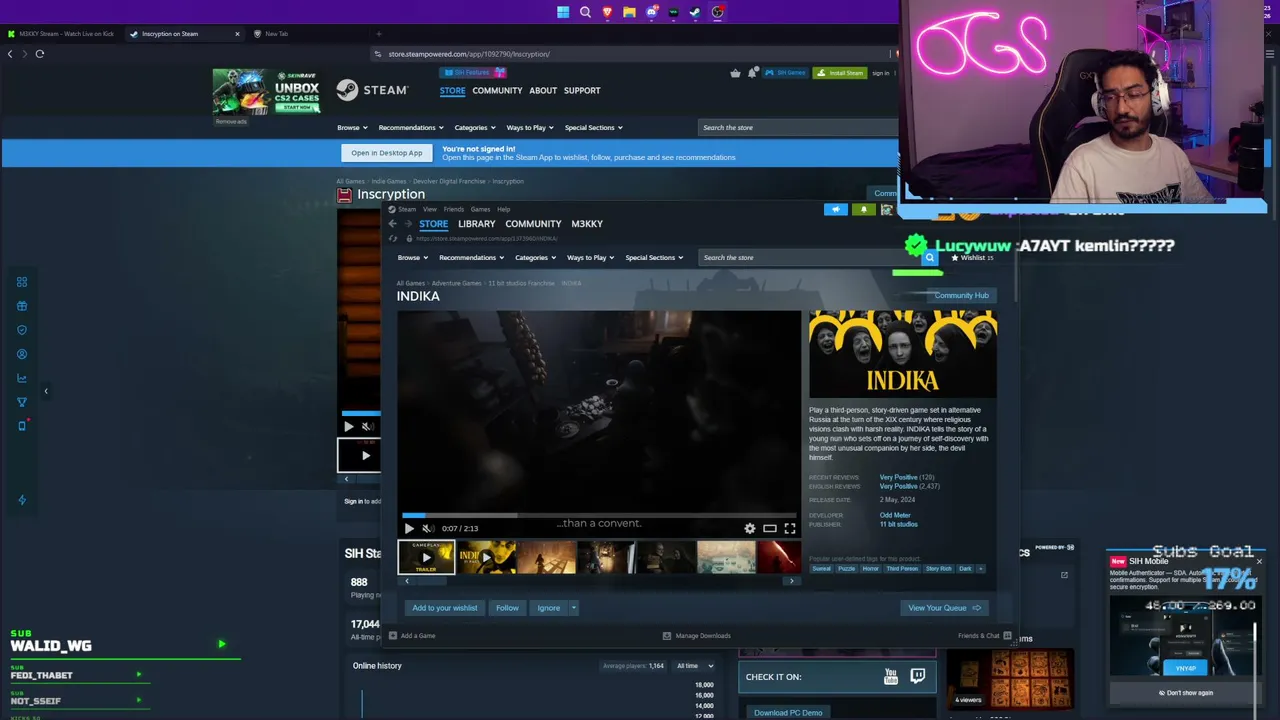Viewport: 1280px width, 720px height.
Task: Reload the browser page
Action: tap(40, 54)
